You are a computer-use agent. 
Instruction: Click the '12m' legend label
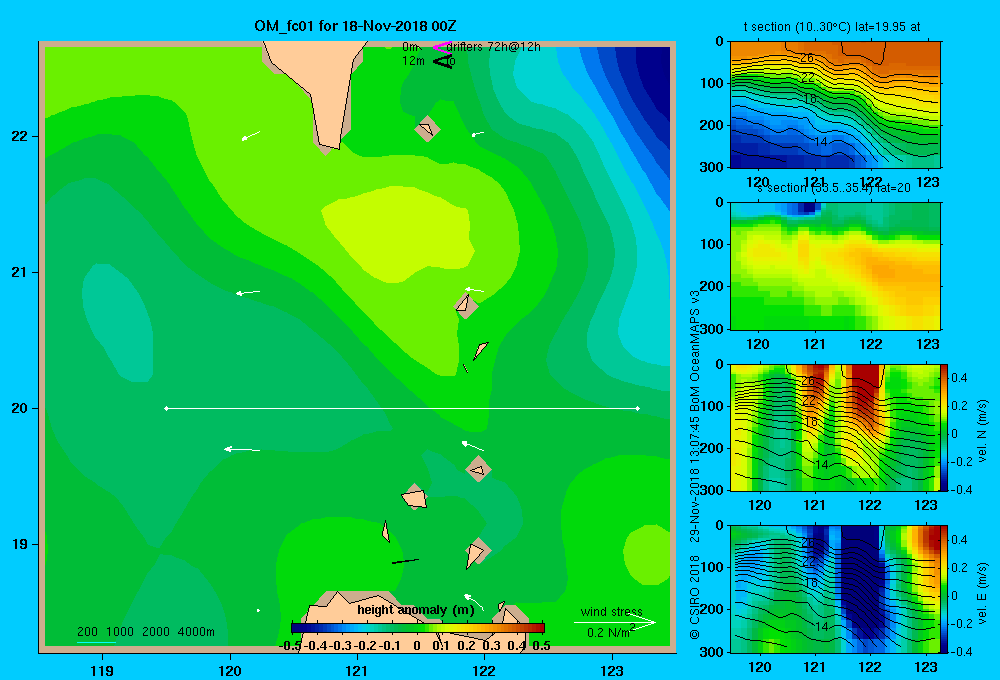click(x=413, y=61)
